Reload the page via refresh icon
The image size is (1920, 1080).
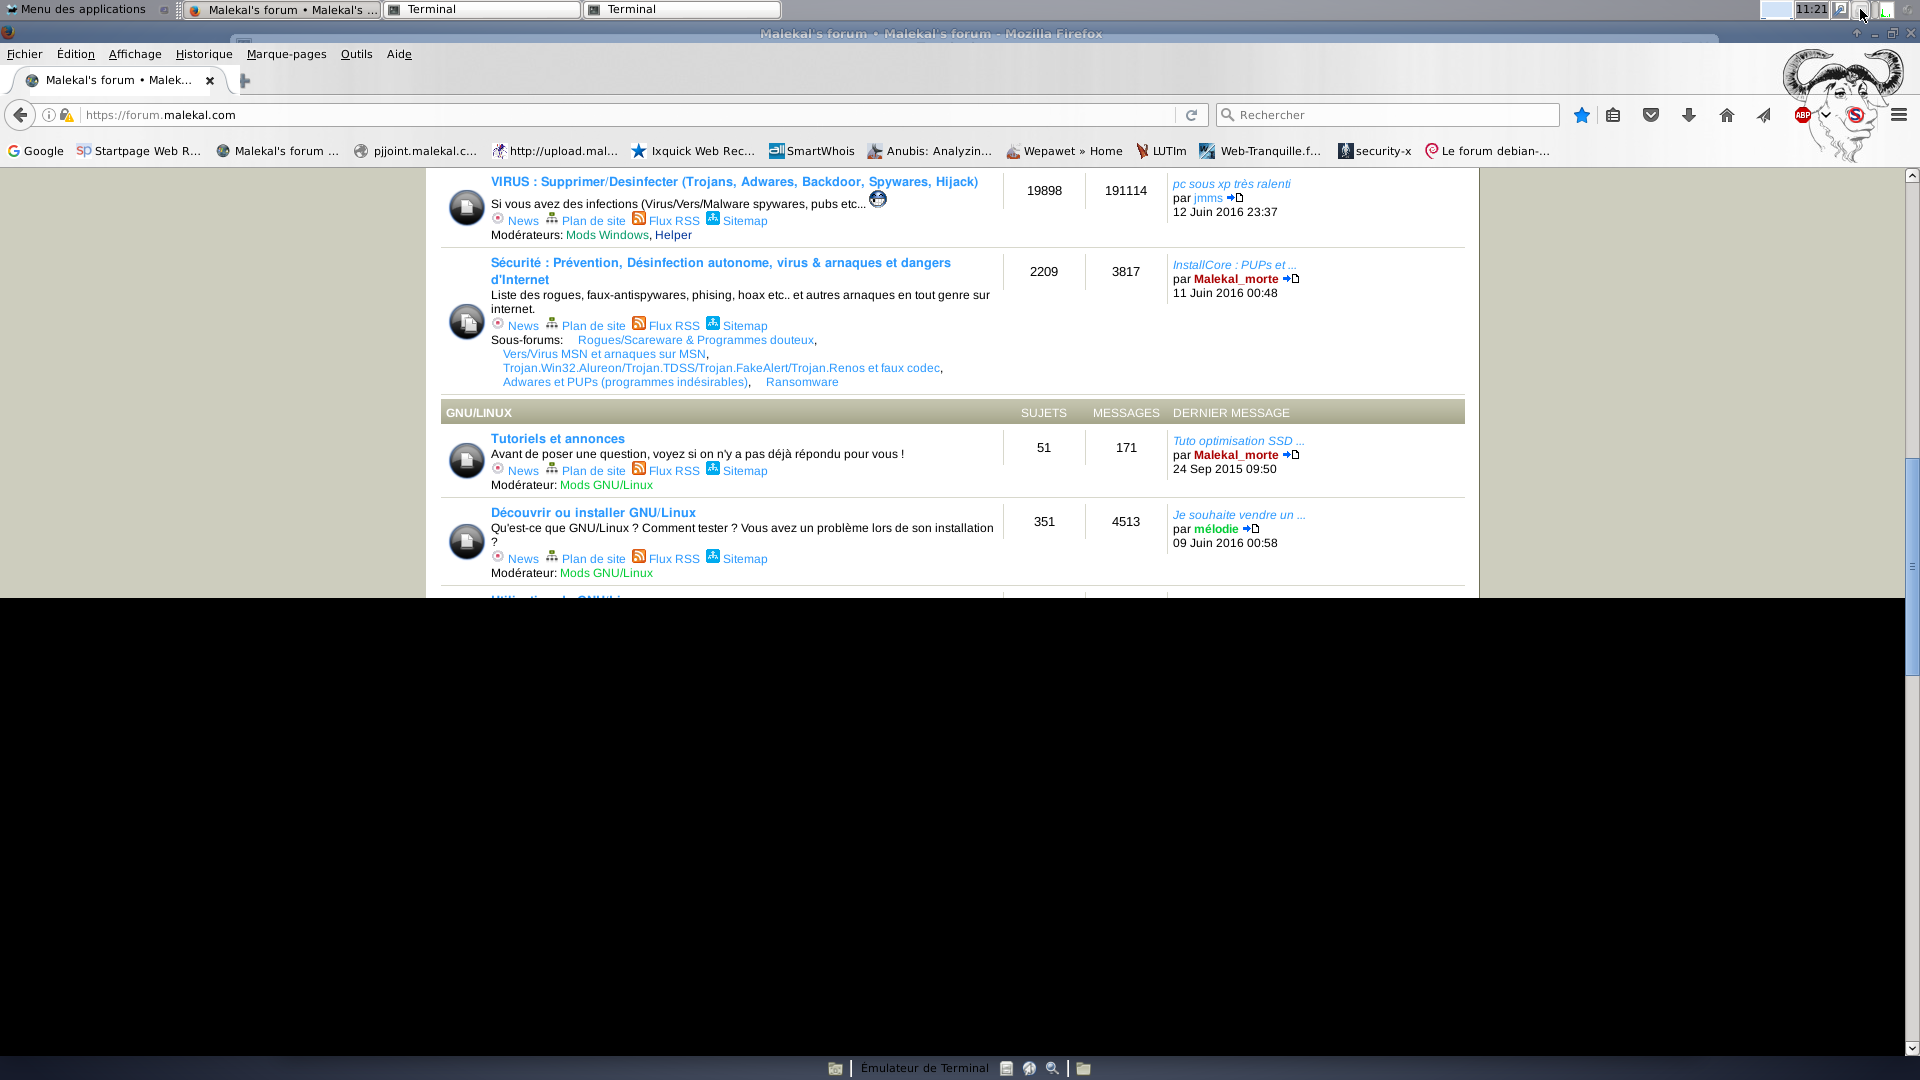click(x=1191, y=115)
